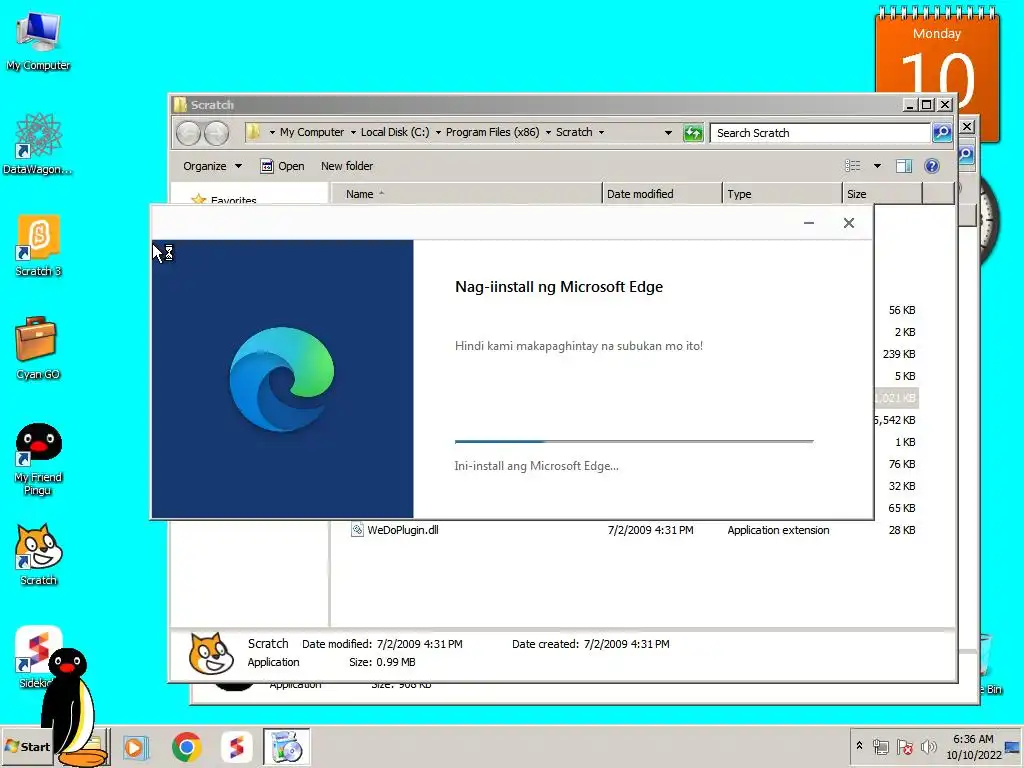1024x768 pixels.
Task: Show hidden tray icons arrow
Action: coord(859,746)
